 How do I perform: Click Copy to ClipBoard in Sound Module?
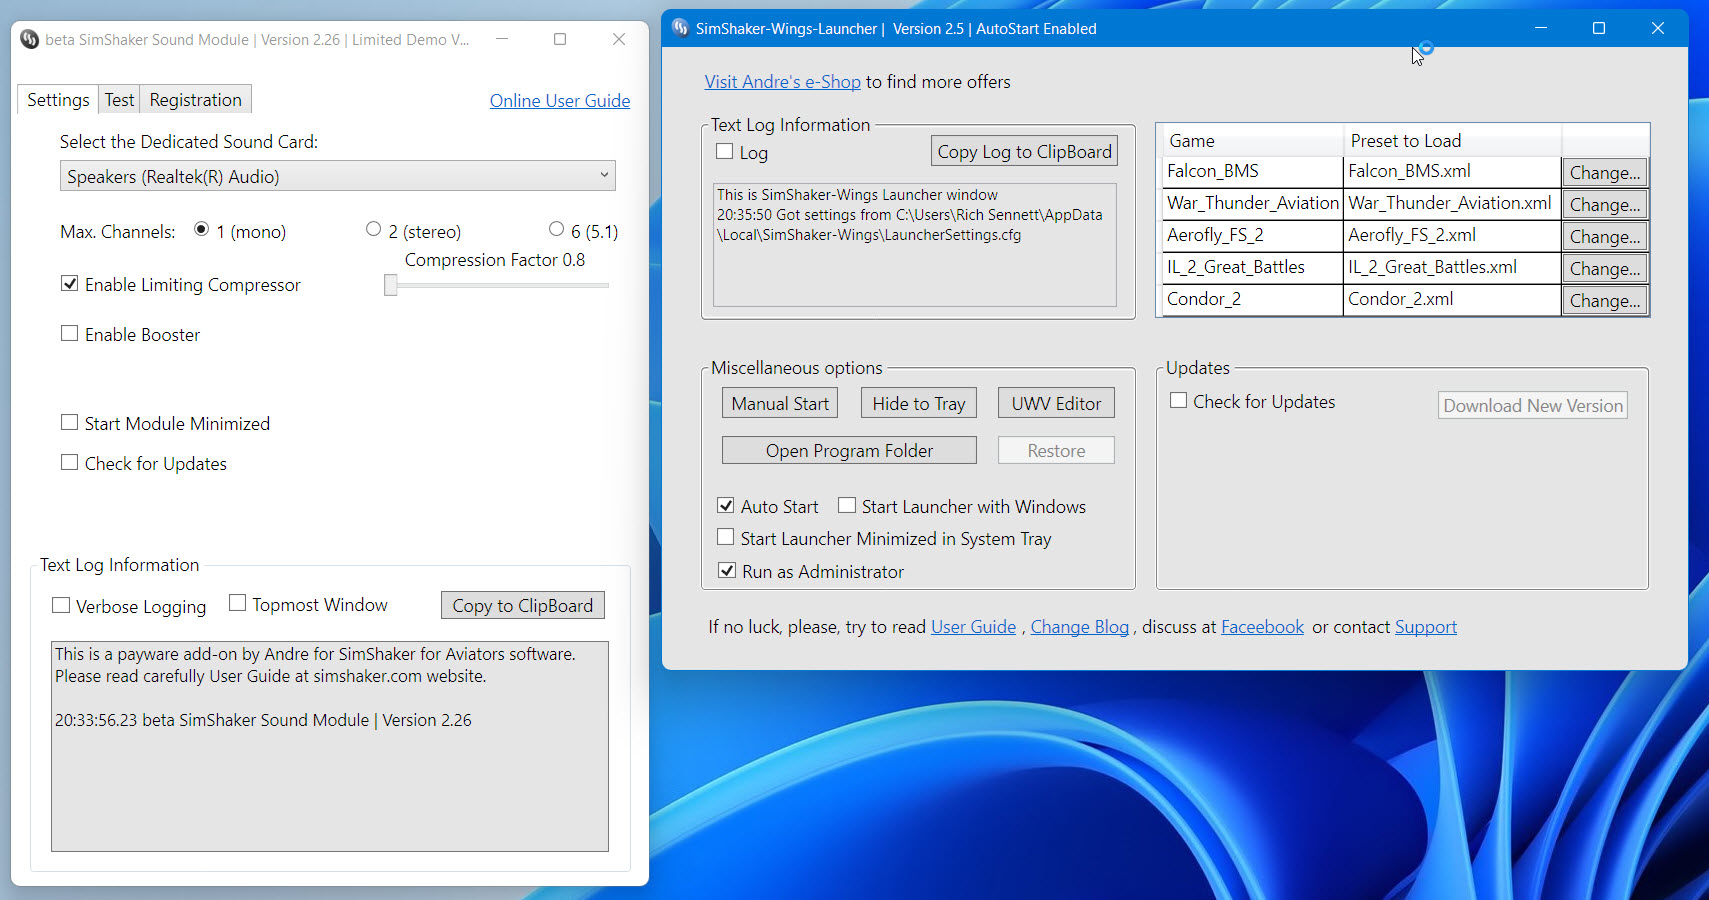click(x=523, y=605)
